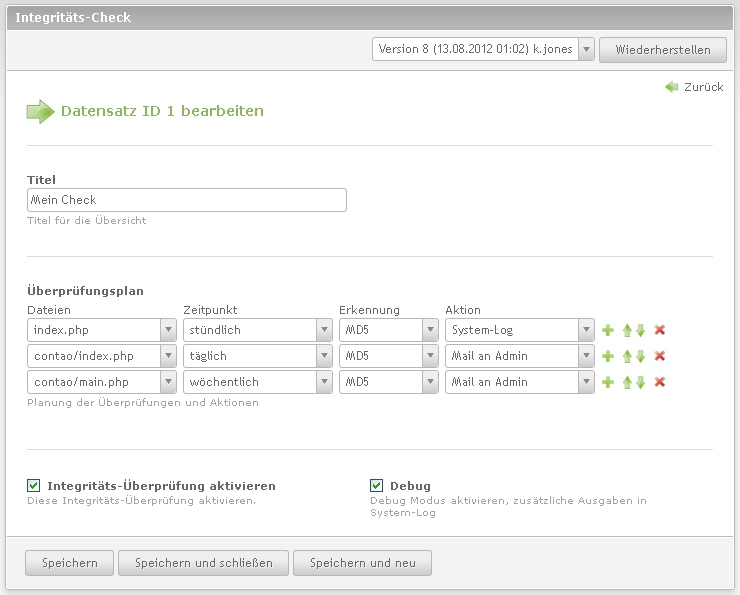This screenshot has height=595, width=740.
Task: Click into the Titel text field
Action: (x=187, y=200)
